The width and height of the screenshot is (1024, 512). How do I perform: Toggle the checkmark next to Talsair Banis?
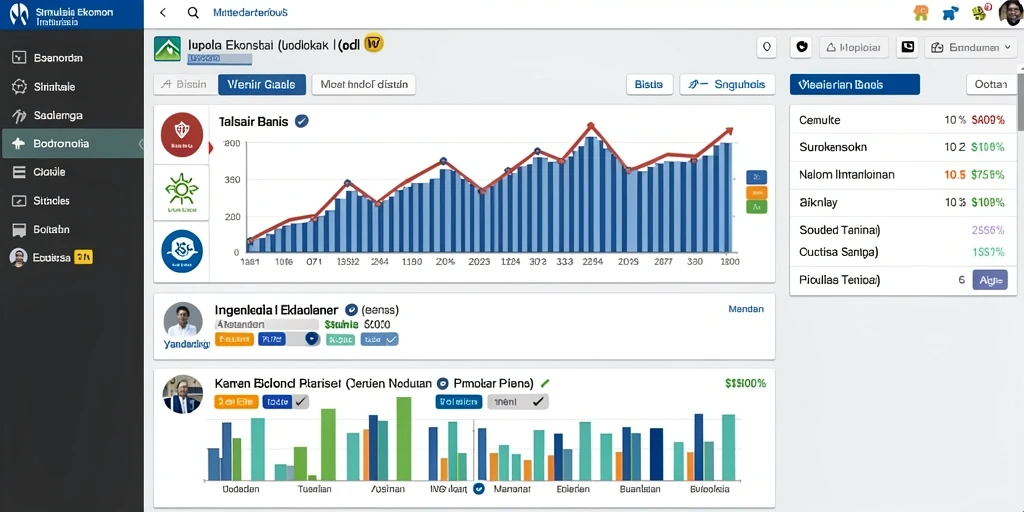coord(302,121)
